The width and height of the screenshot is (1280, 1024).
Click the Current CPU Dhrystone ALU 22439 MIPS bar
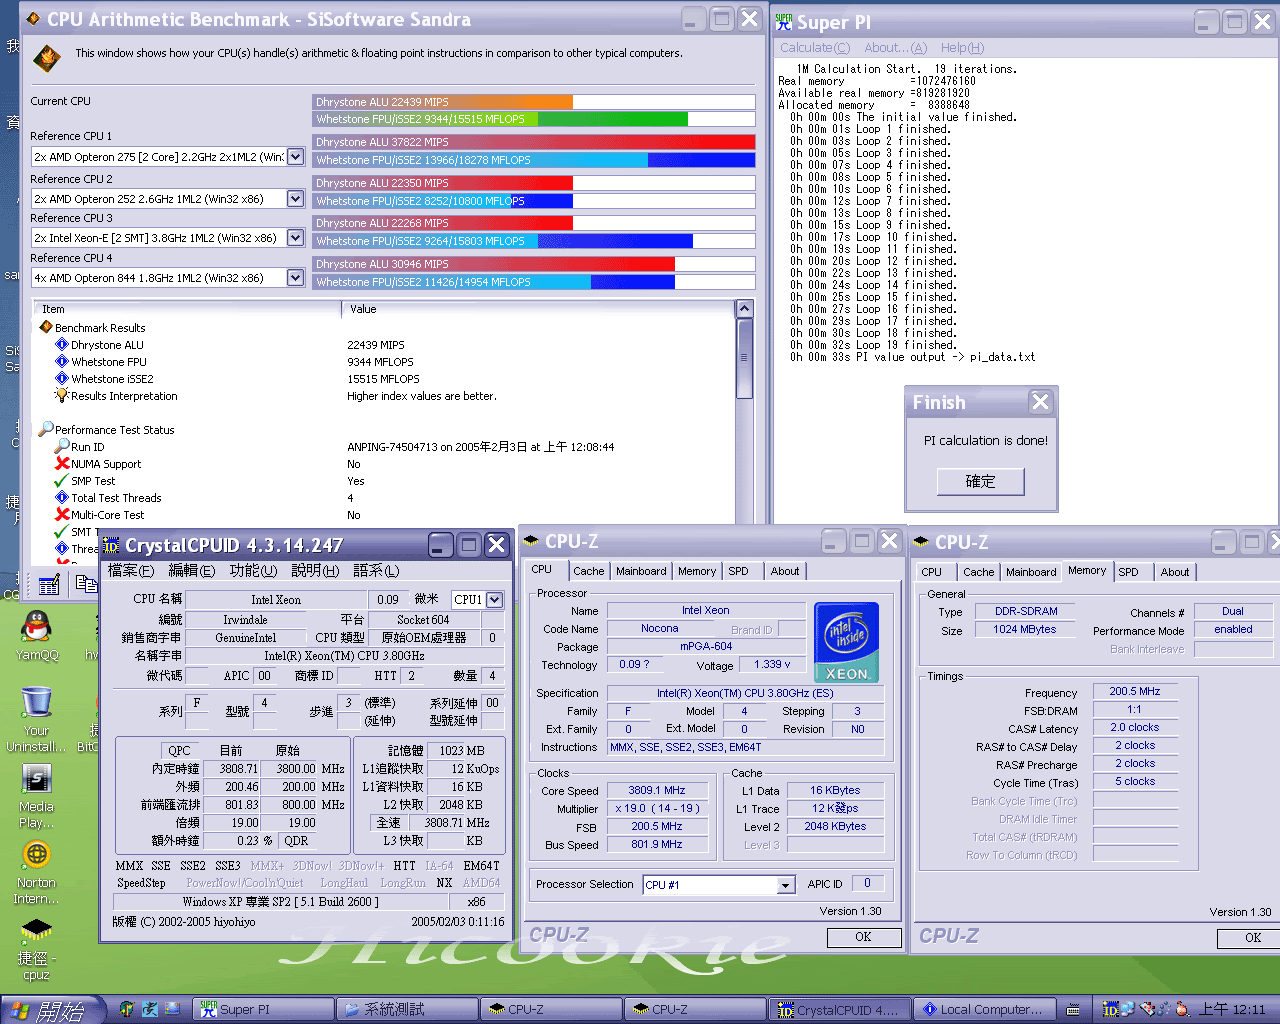(x=534, y=102)
